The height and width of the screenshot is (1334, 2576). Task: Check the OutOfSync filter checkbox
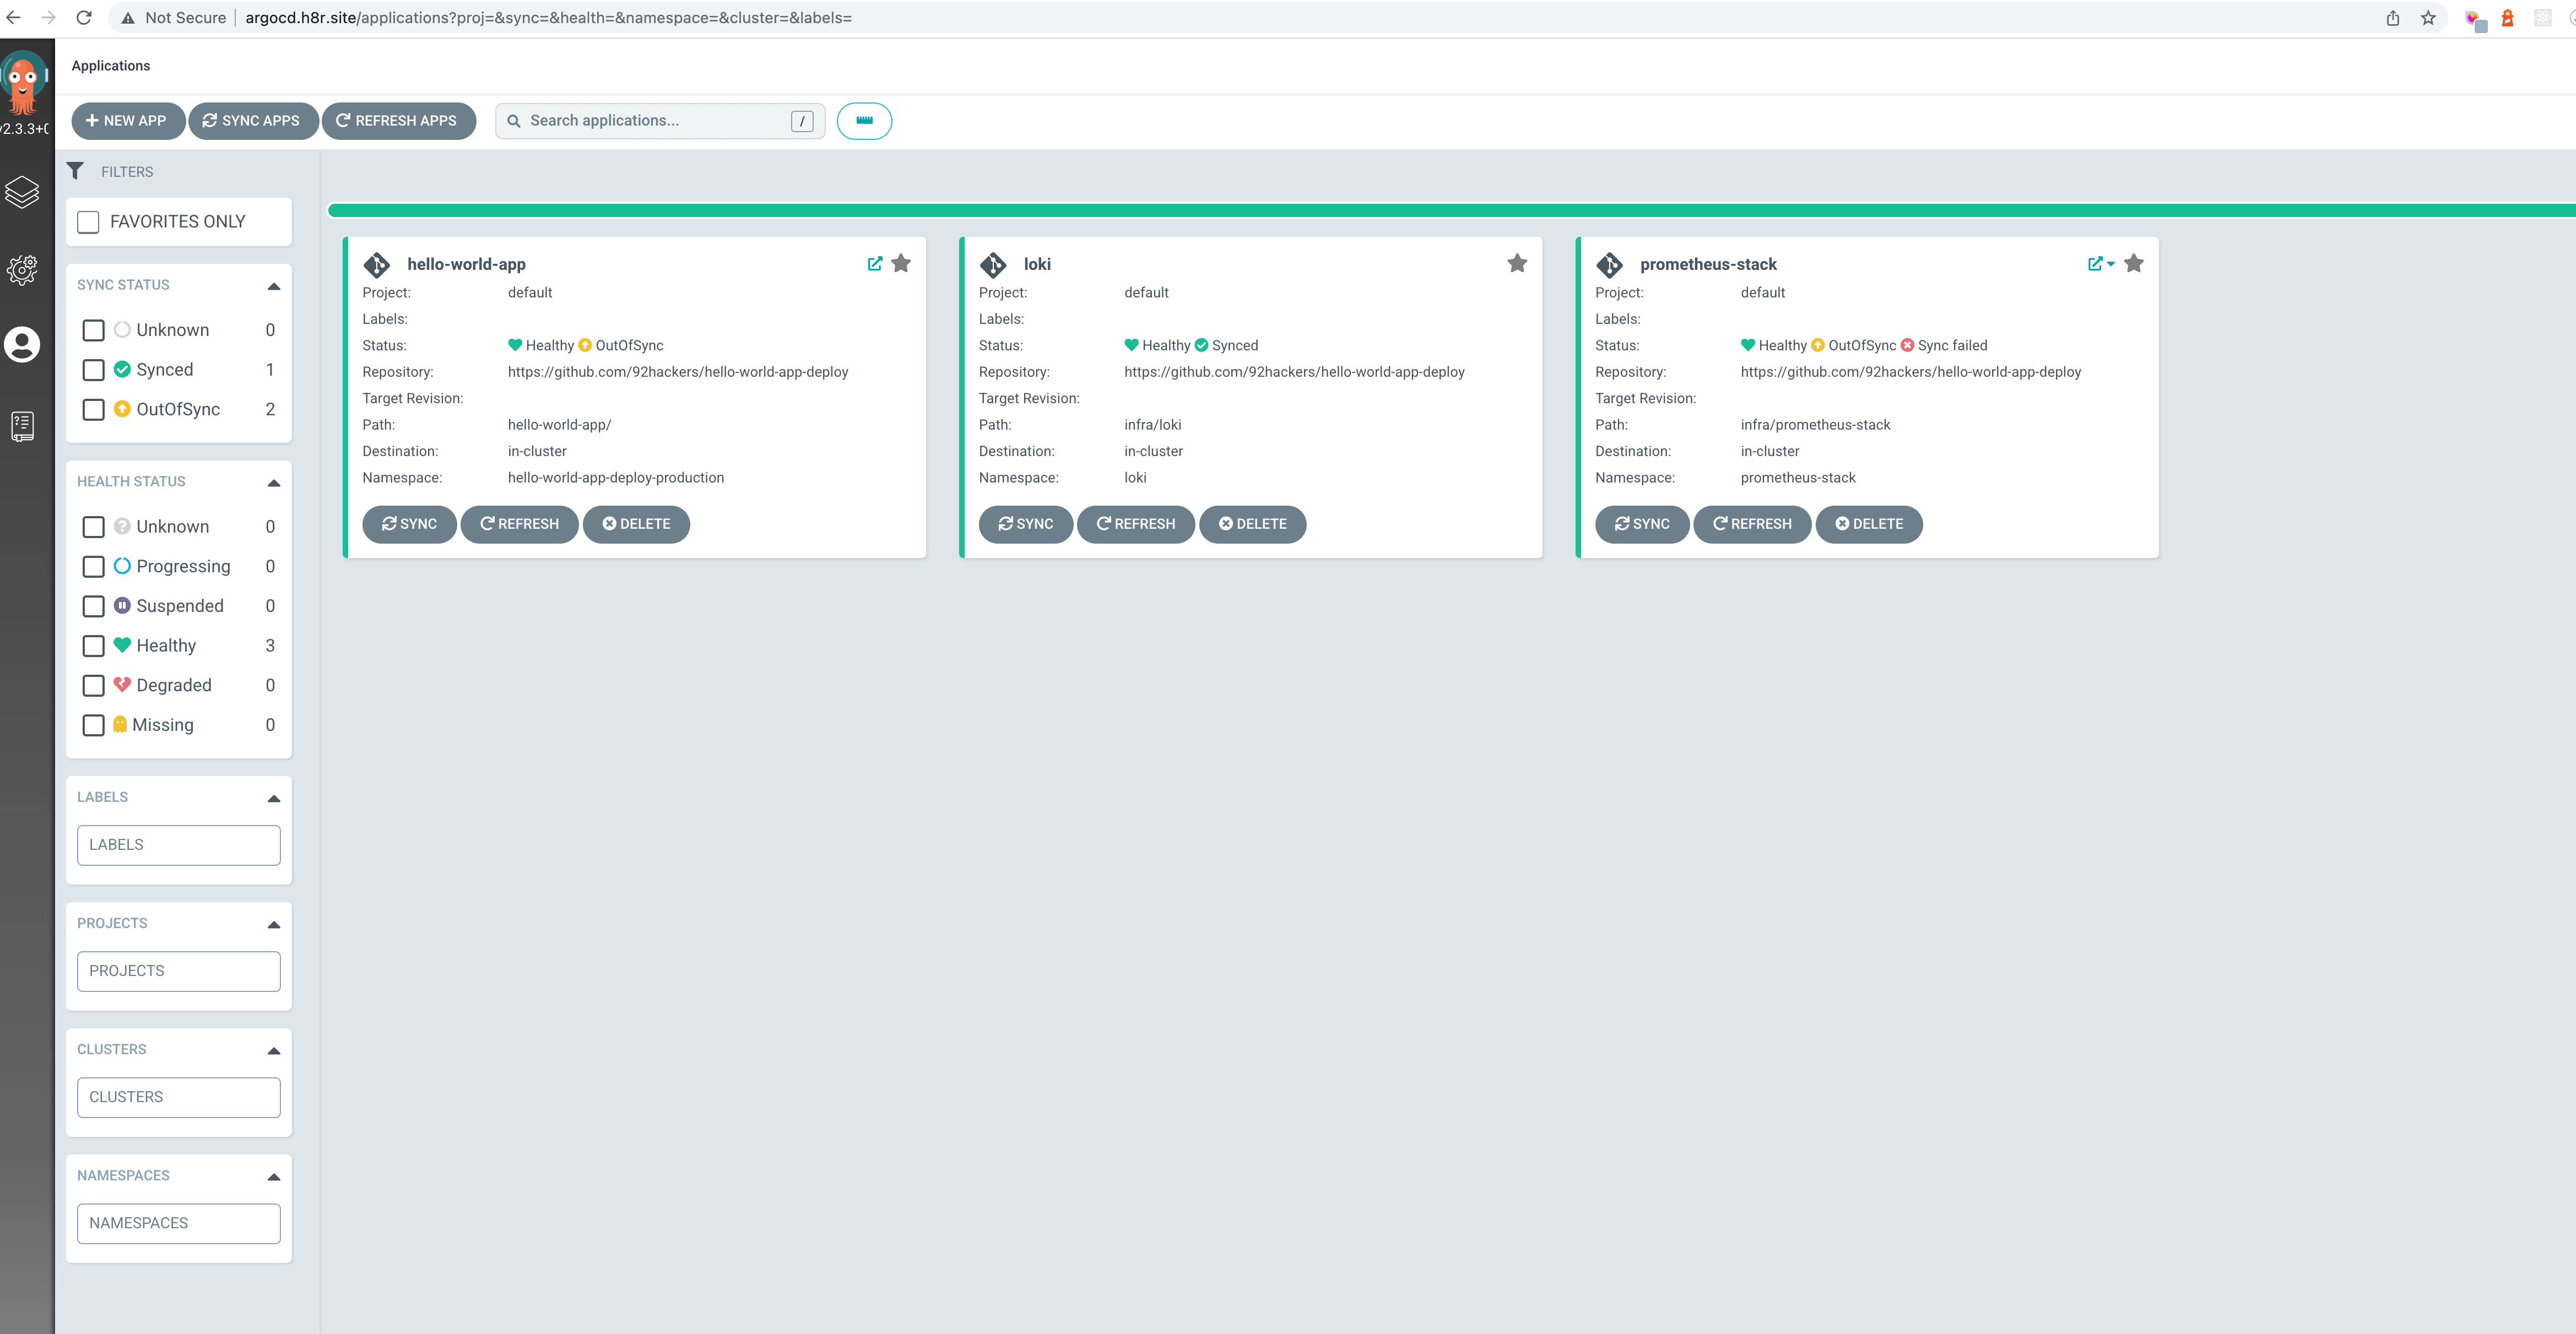93,410
